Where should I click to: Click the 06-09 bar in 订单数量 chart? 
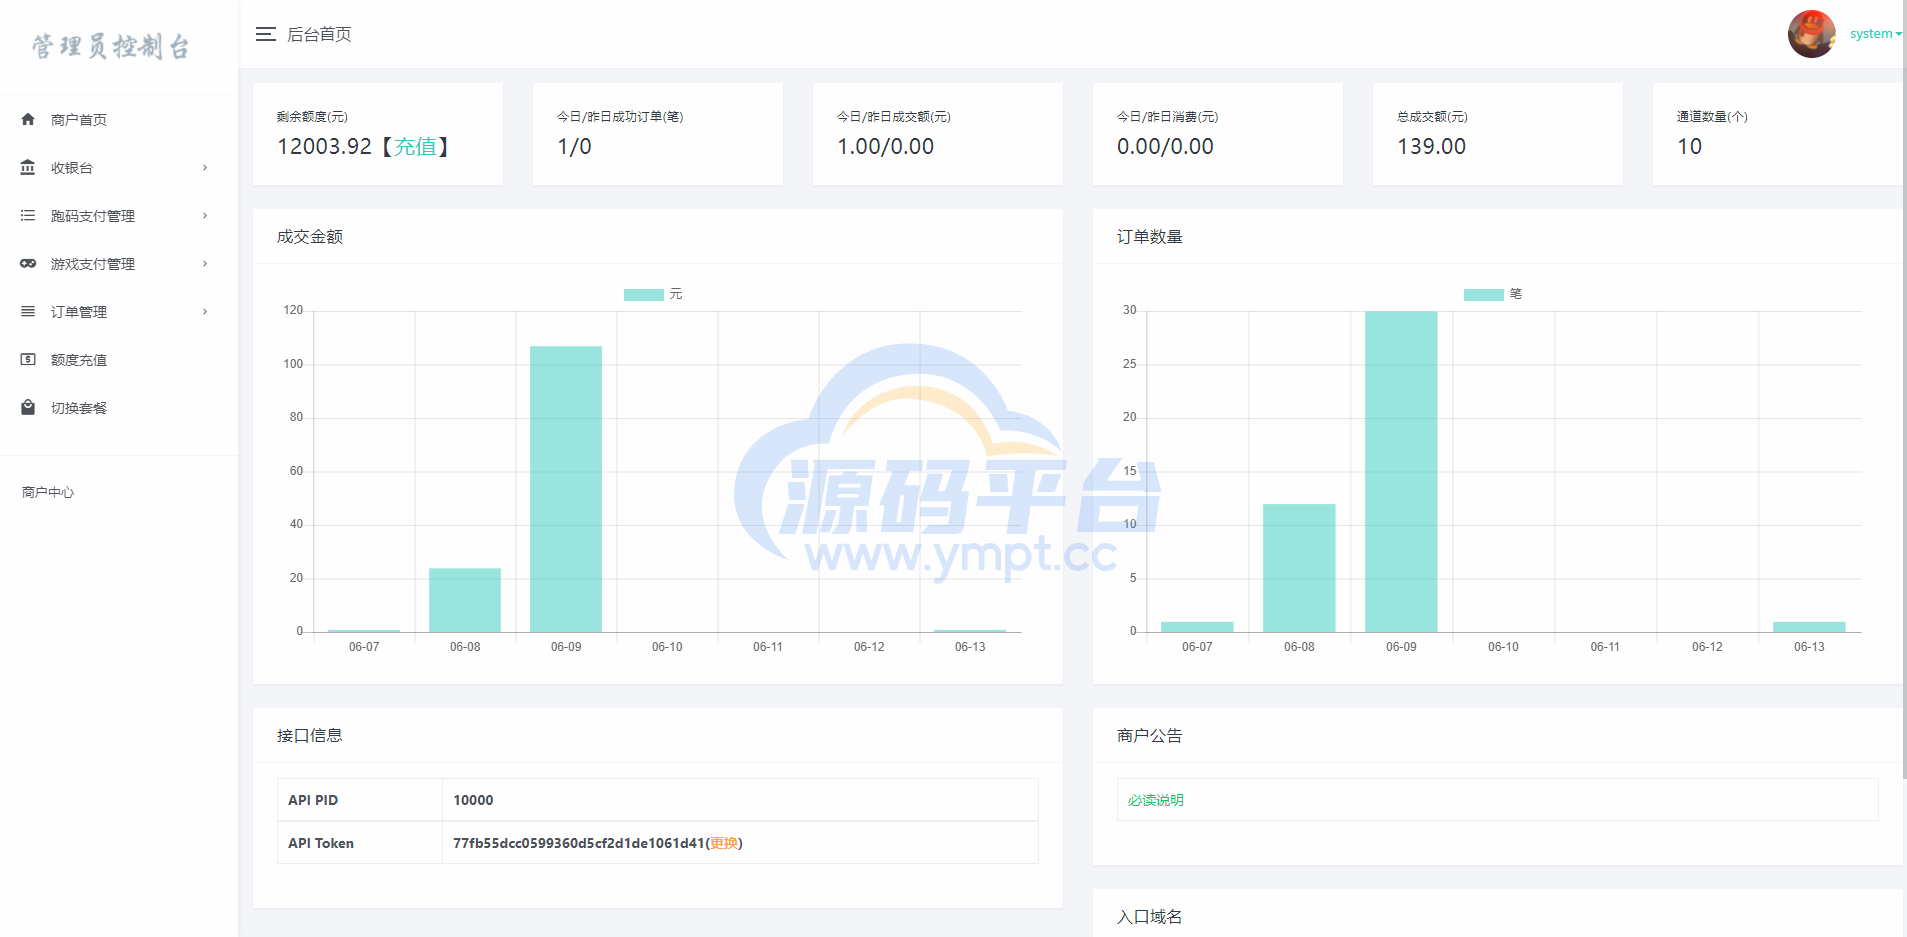point(1401,471)
